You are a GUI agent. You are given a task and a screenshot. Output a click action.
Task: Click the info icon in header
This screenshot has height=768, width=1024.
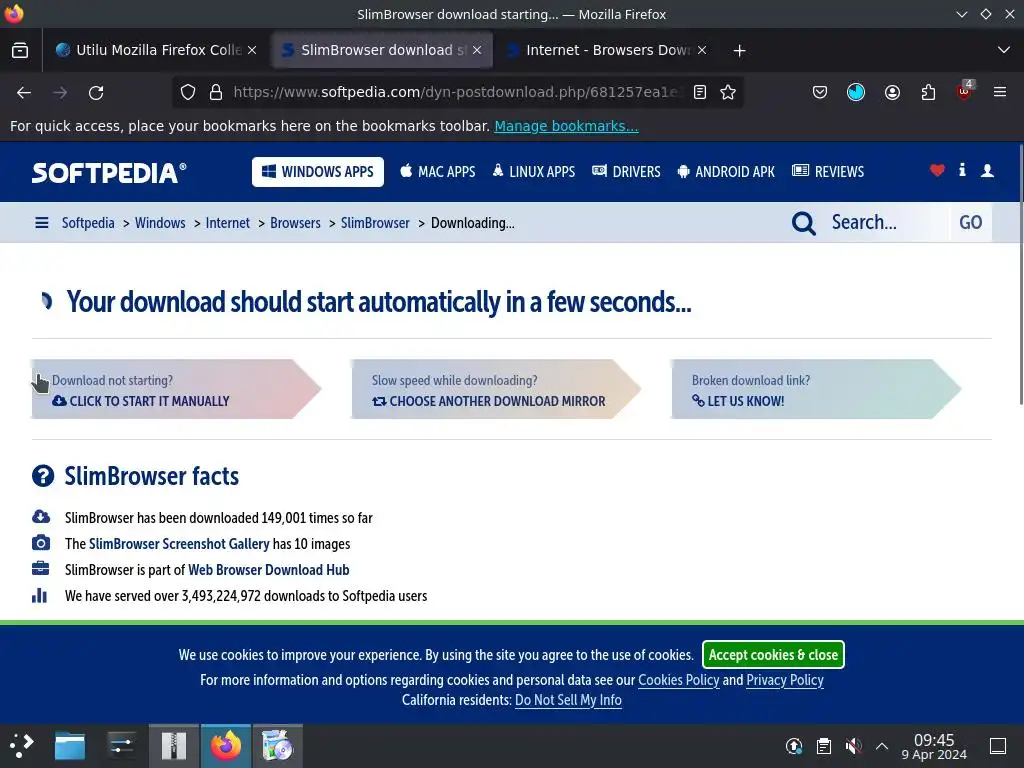click(962, 170)
